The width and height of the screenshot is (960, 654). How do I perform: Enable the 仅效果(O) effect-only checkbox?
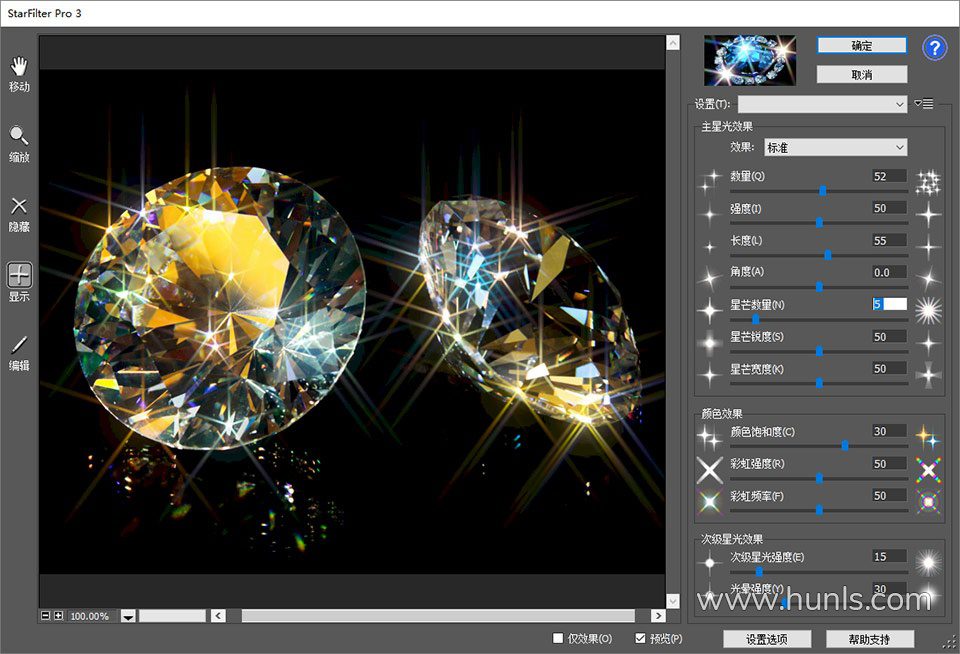tap(558, 638)
